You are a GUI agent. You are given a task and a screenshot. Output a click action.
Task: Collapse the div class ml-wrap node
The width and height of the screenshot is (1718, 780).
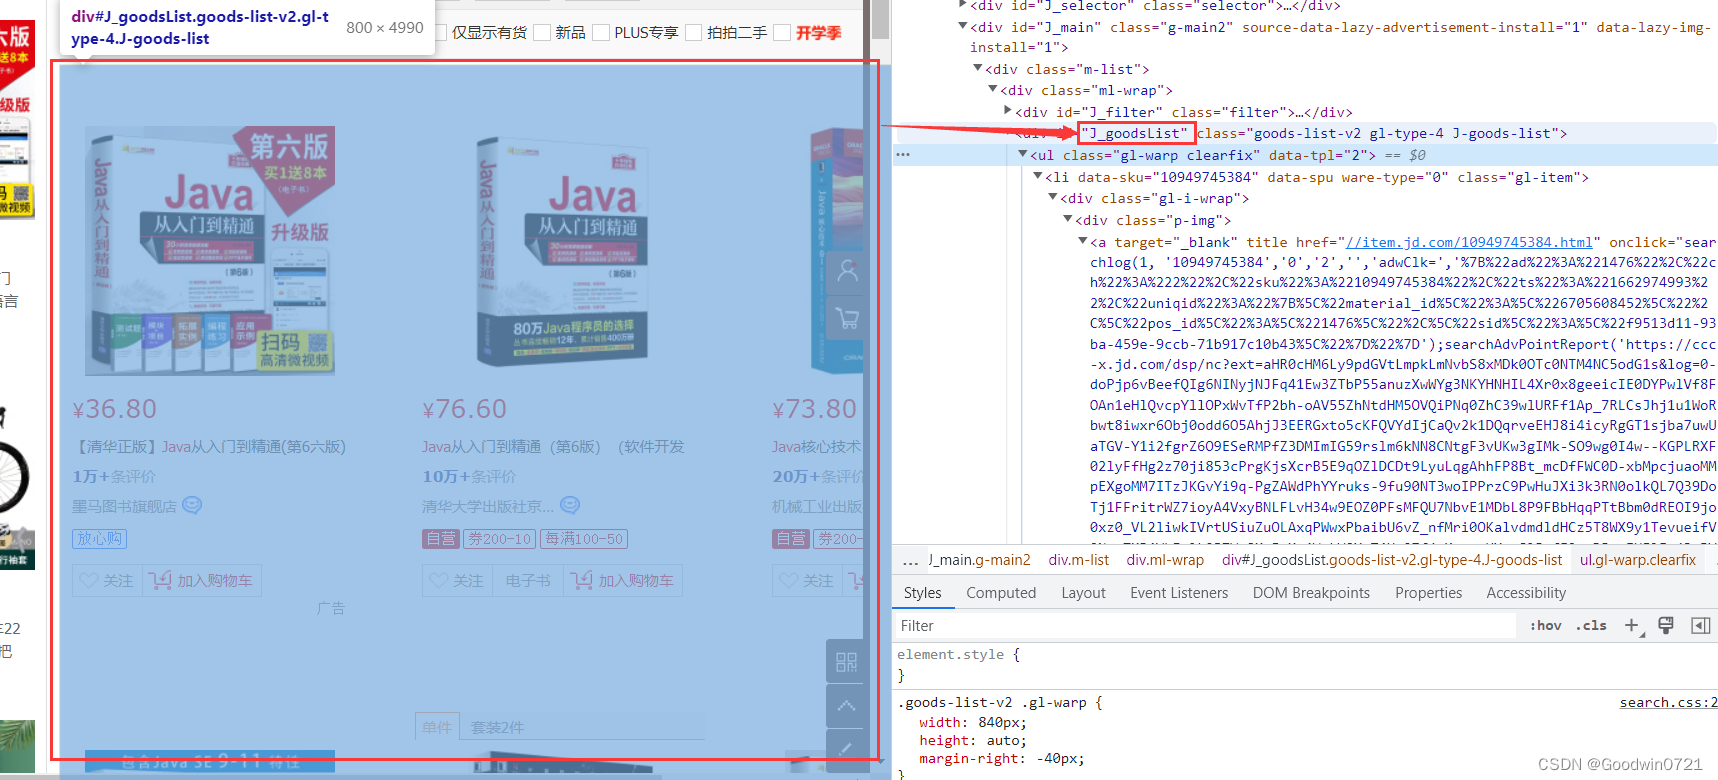tap(993, 90)
